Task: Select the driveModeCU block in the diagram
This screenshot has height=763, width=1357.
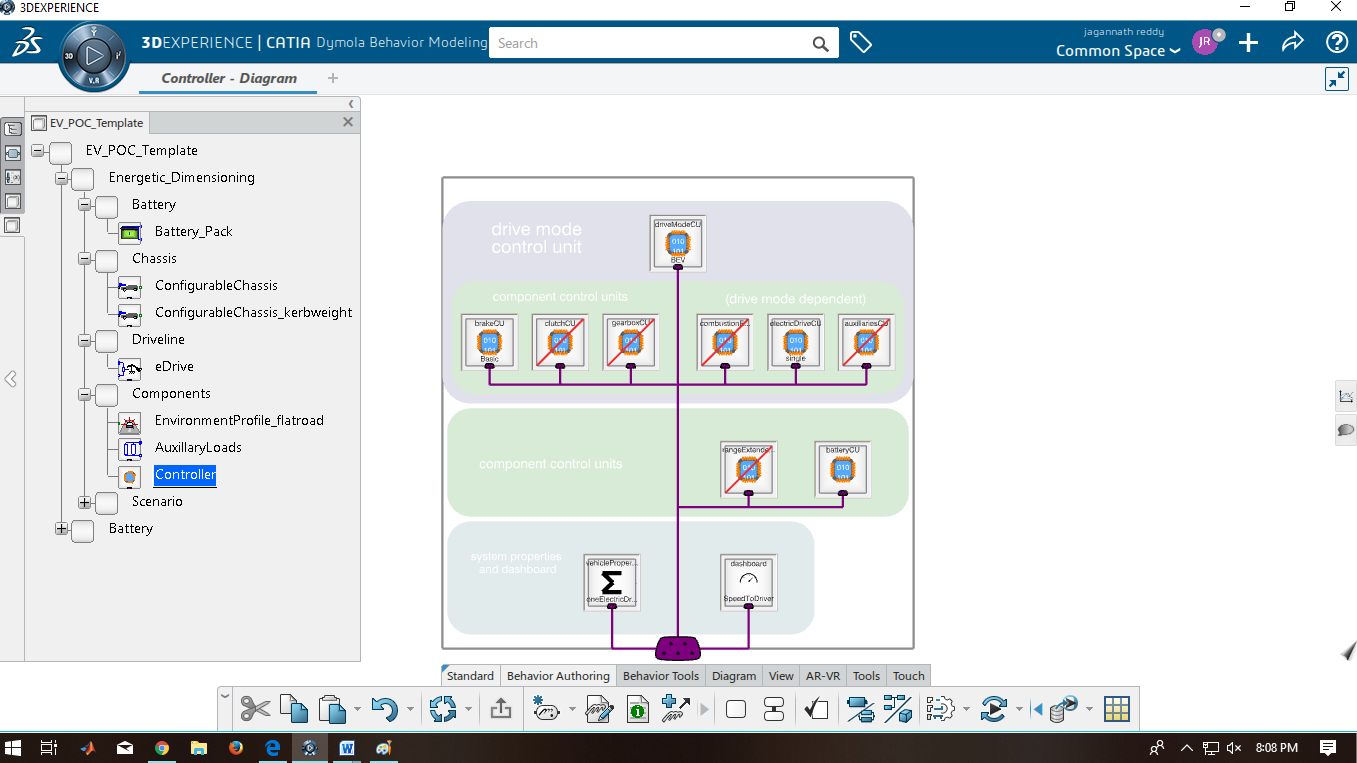Action: click(678, 243)
